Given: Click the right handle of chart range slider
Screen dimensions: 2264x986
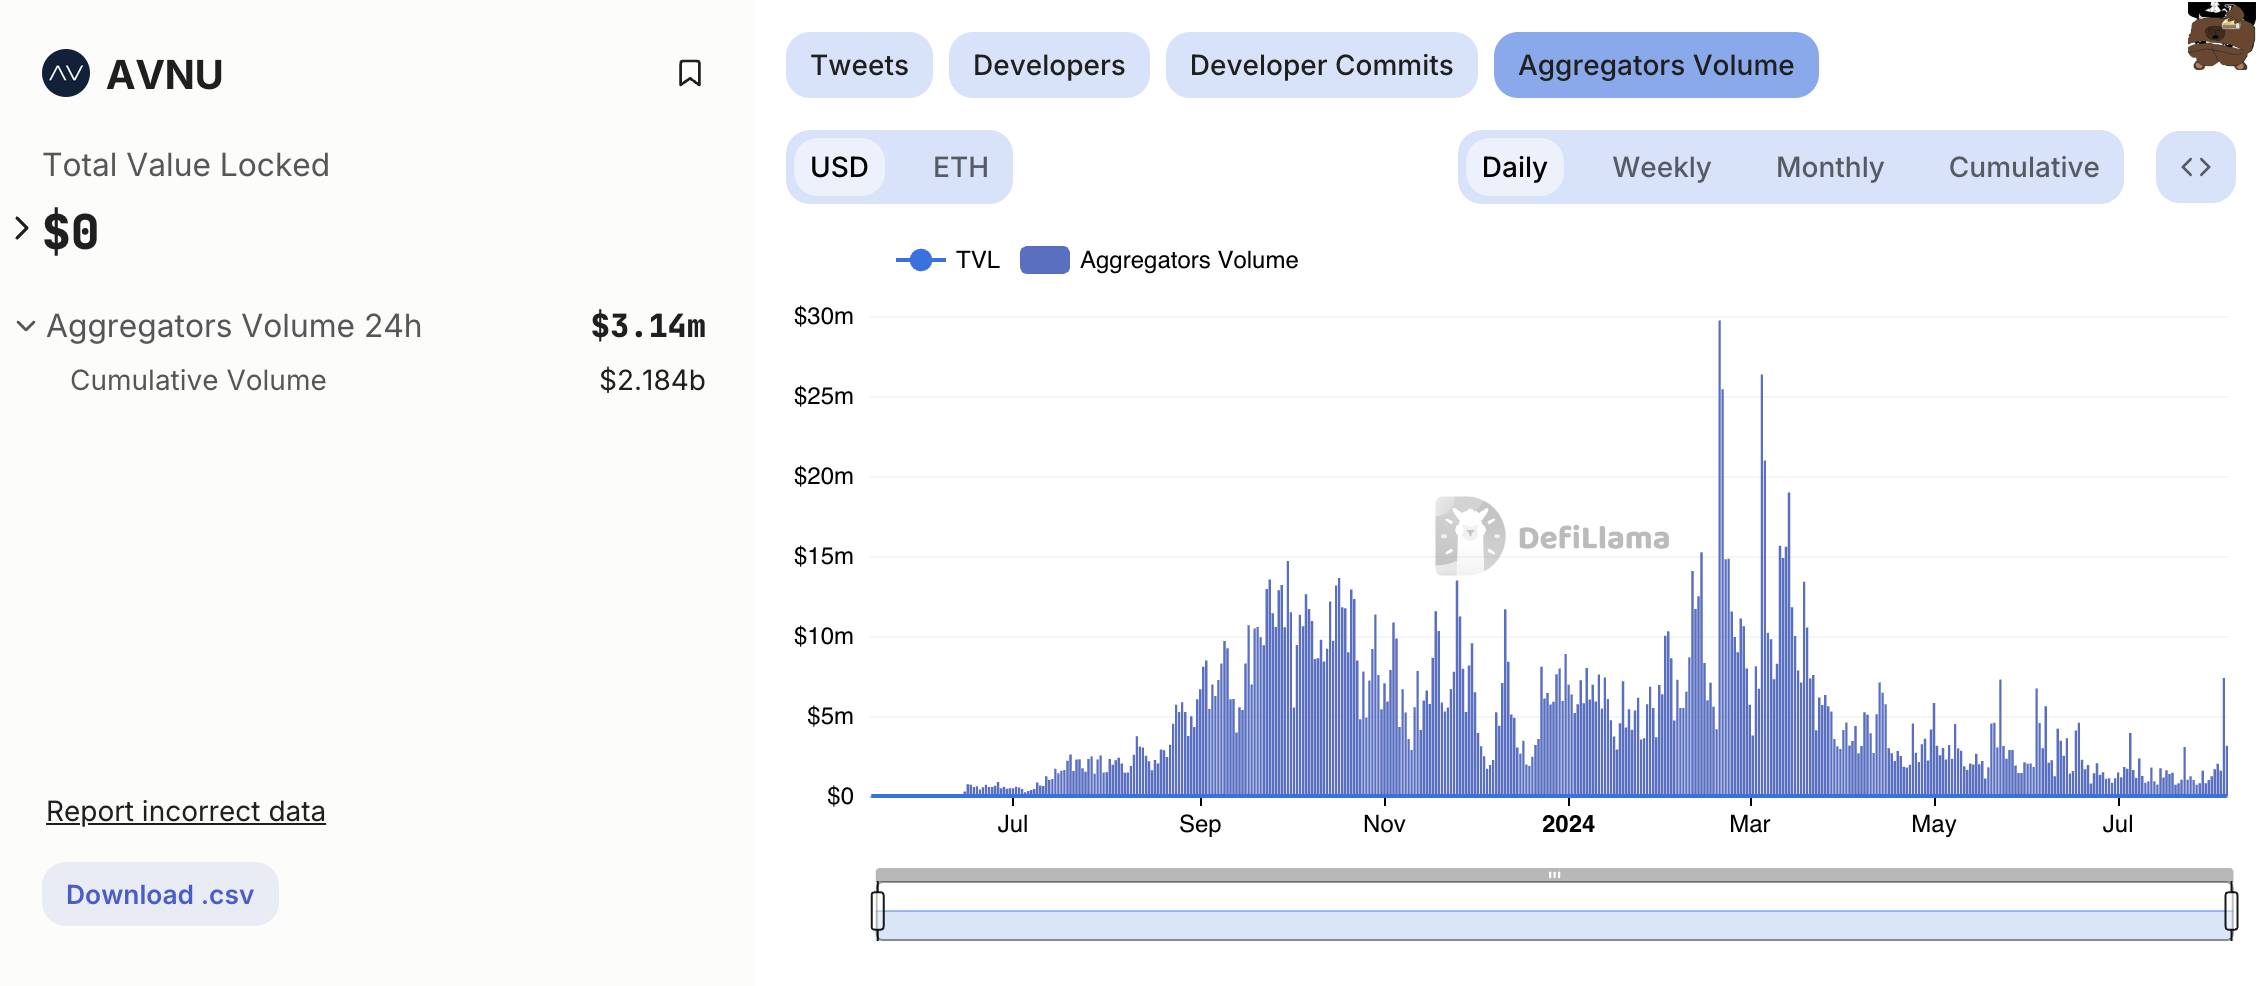Looking at the screenshot, I should 2230,911.
